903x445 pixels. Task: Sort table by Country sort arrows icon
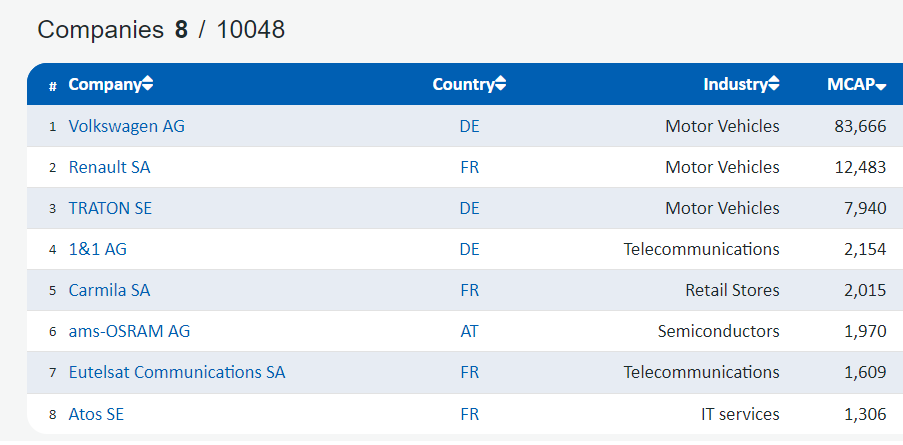[x=500, y=85]
